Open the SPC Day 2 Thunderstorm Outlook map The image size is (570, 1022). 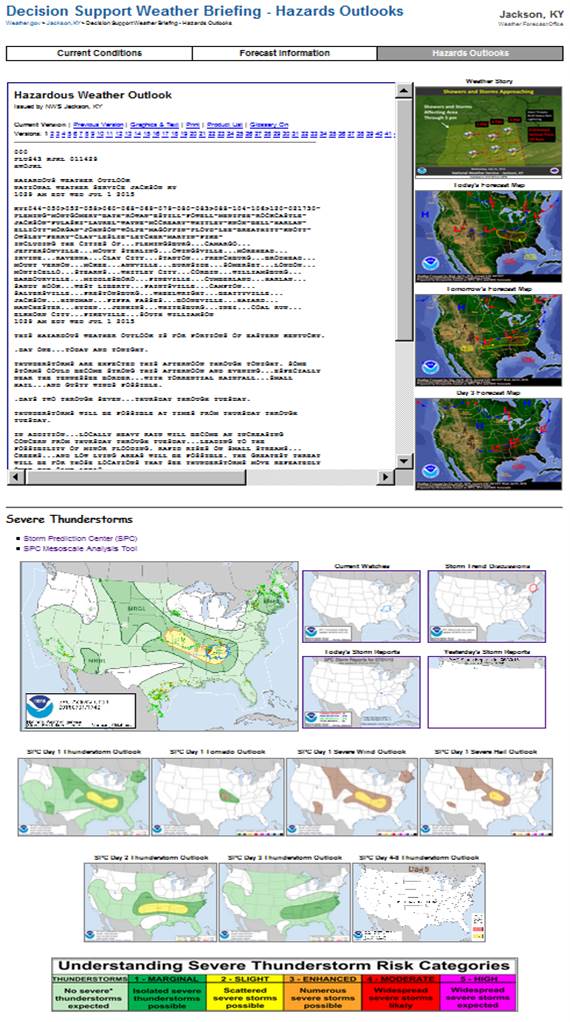point(150,903)
